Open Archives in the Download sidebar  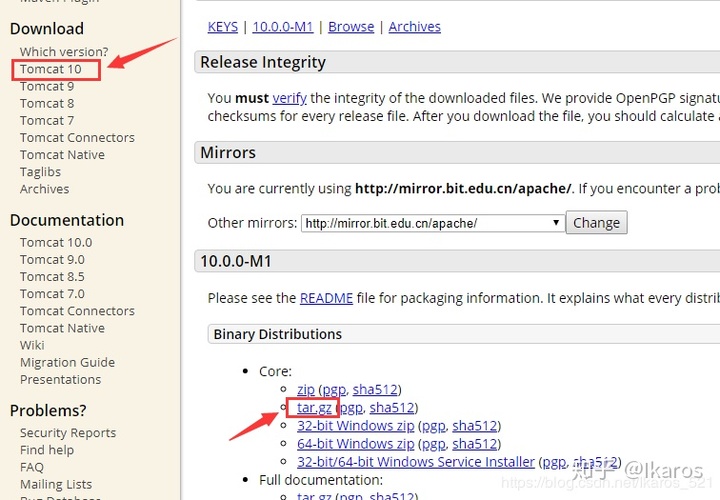click(45, 189)
